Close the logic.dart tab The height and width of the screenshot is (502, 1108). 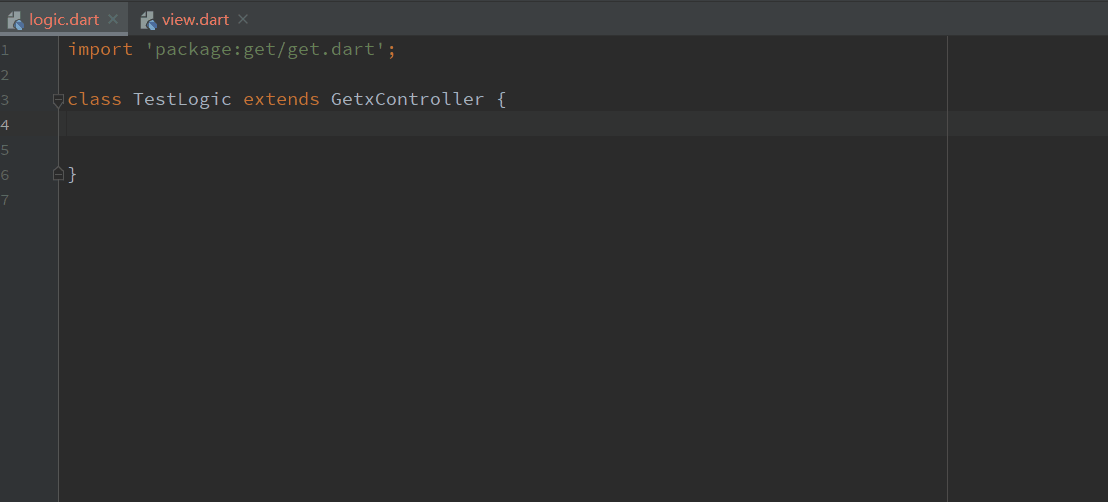[112, 19]
